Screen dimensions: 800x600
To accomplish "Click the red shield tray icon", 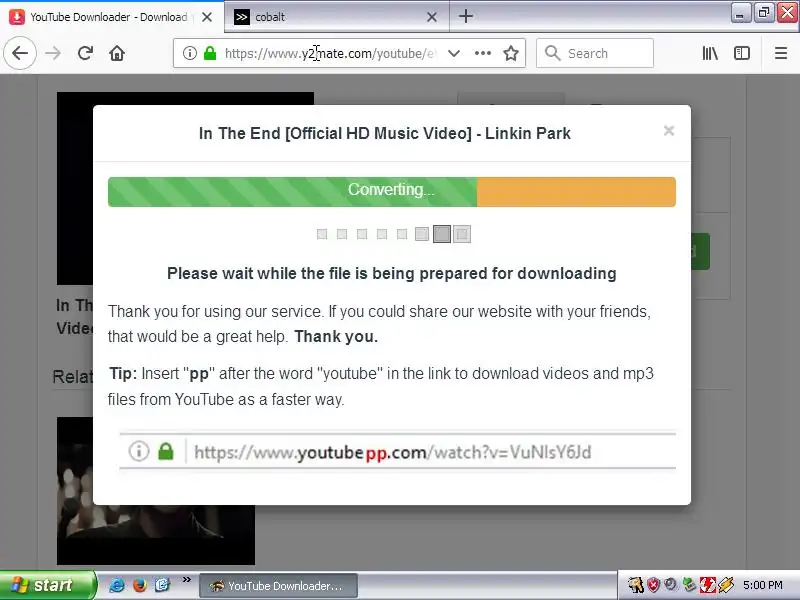I will [x=653, y=585].
